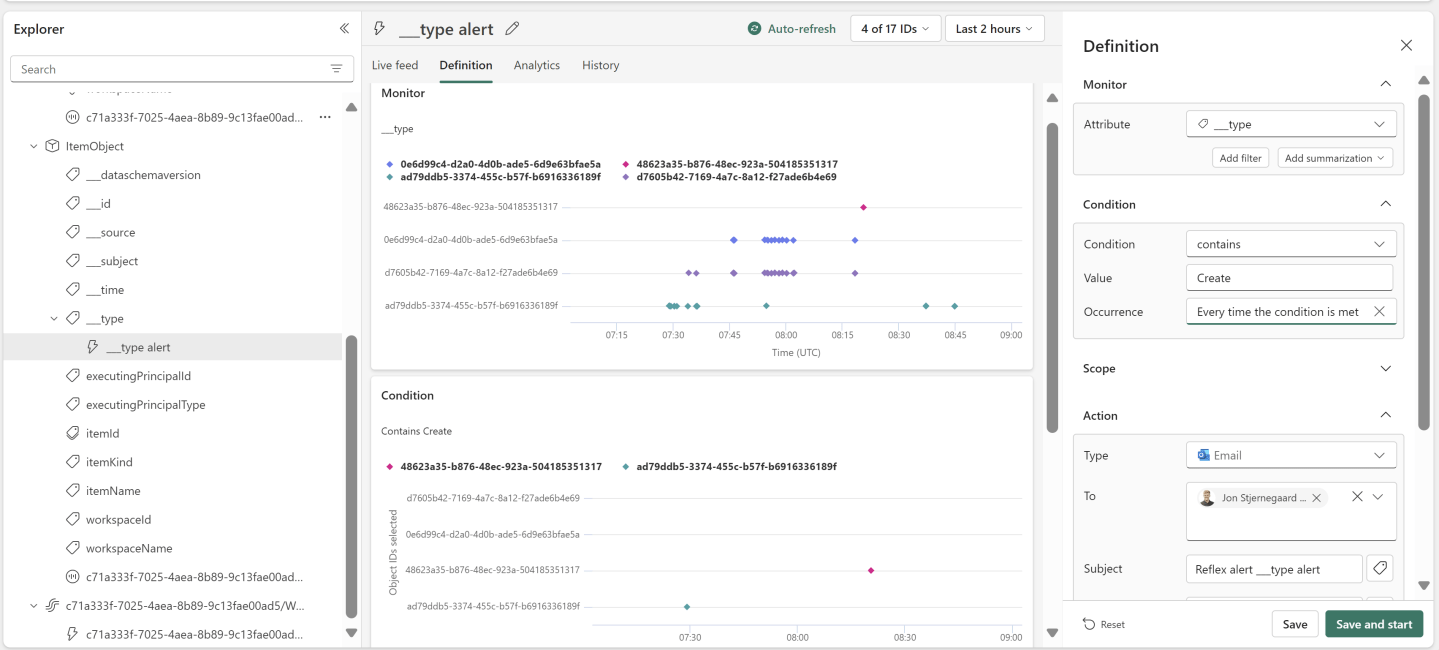The height and width of the screenshot is (650, 1439).
Task: Open the "Last 2 hours" time range dropdown
Action: [993, 28]
